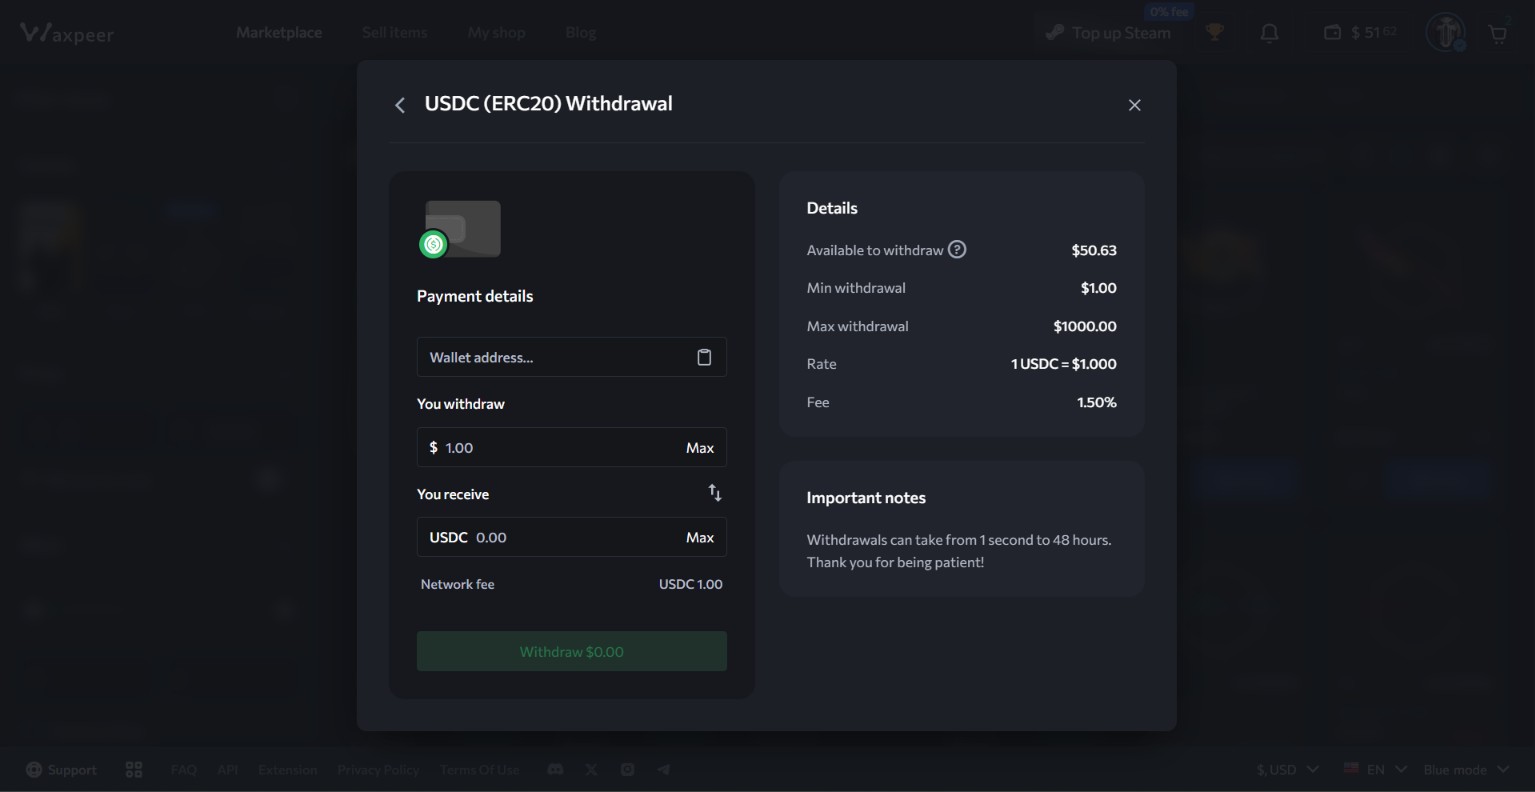The height and width of the screenshot is (792, 1535).
Task: Open the Discord icon link
Action: (x=555, y=769)
